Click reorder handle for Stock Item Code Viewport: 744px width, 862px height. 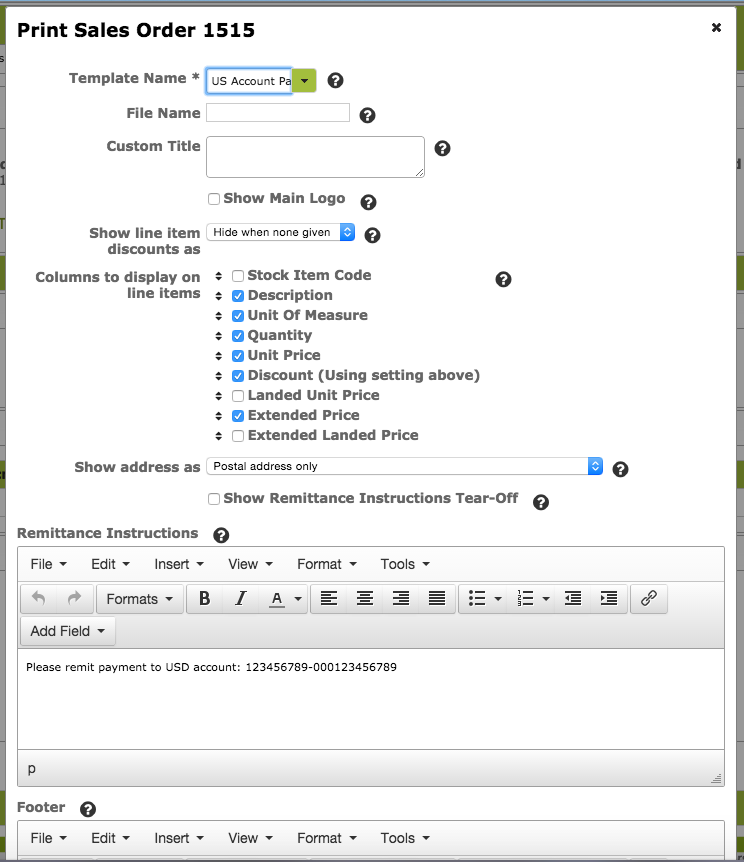tap(218, 276)
